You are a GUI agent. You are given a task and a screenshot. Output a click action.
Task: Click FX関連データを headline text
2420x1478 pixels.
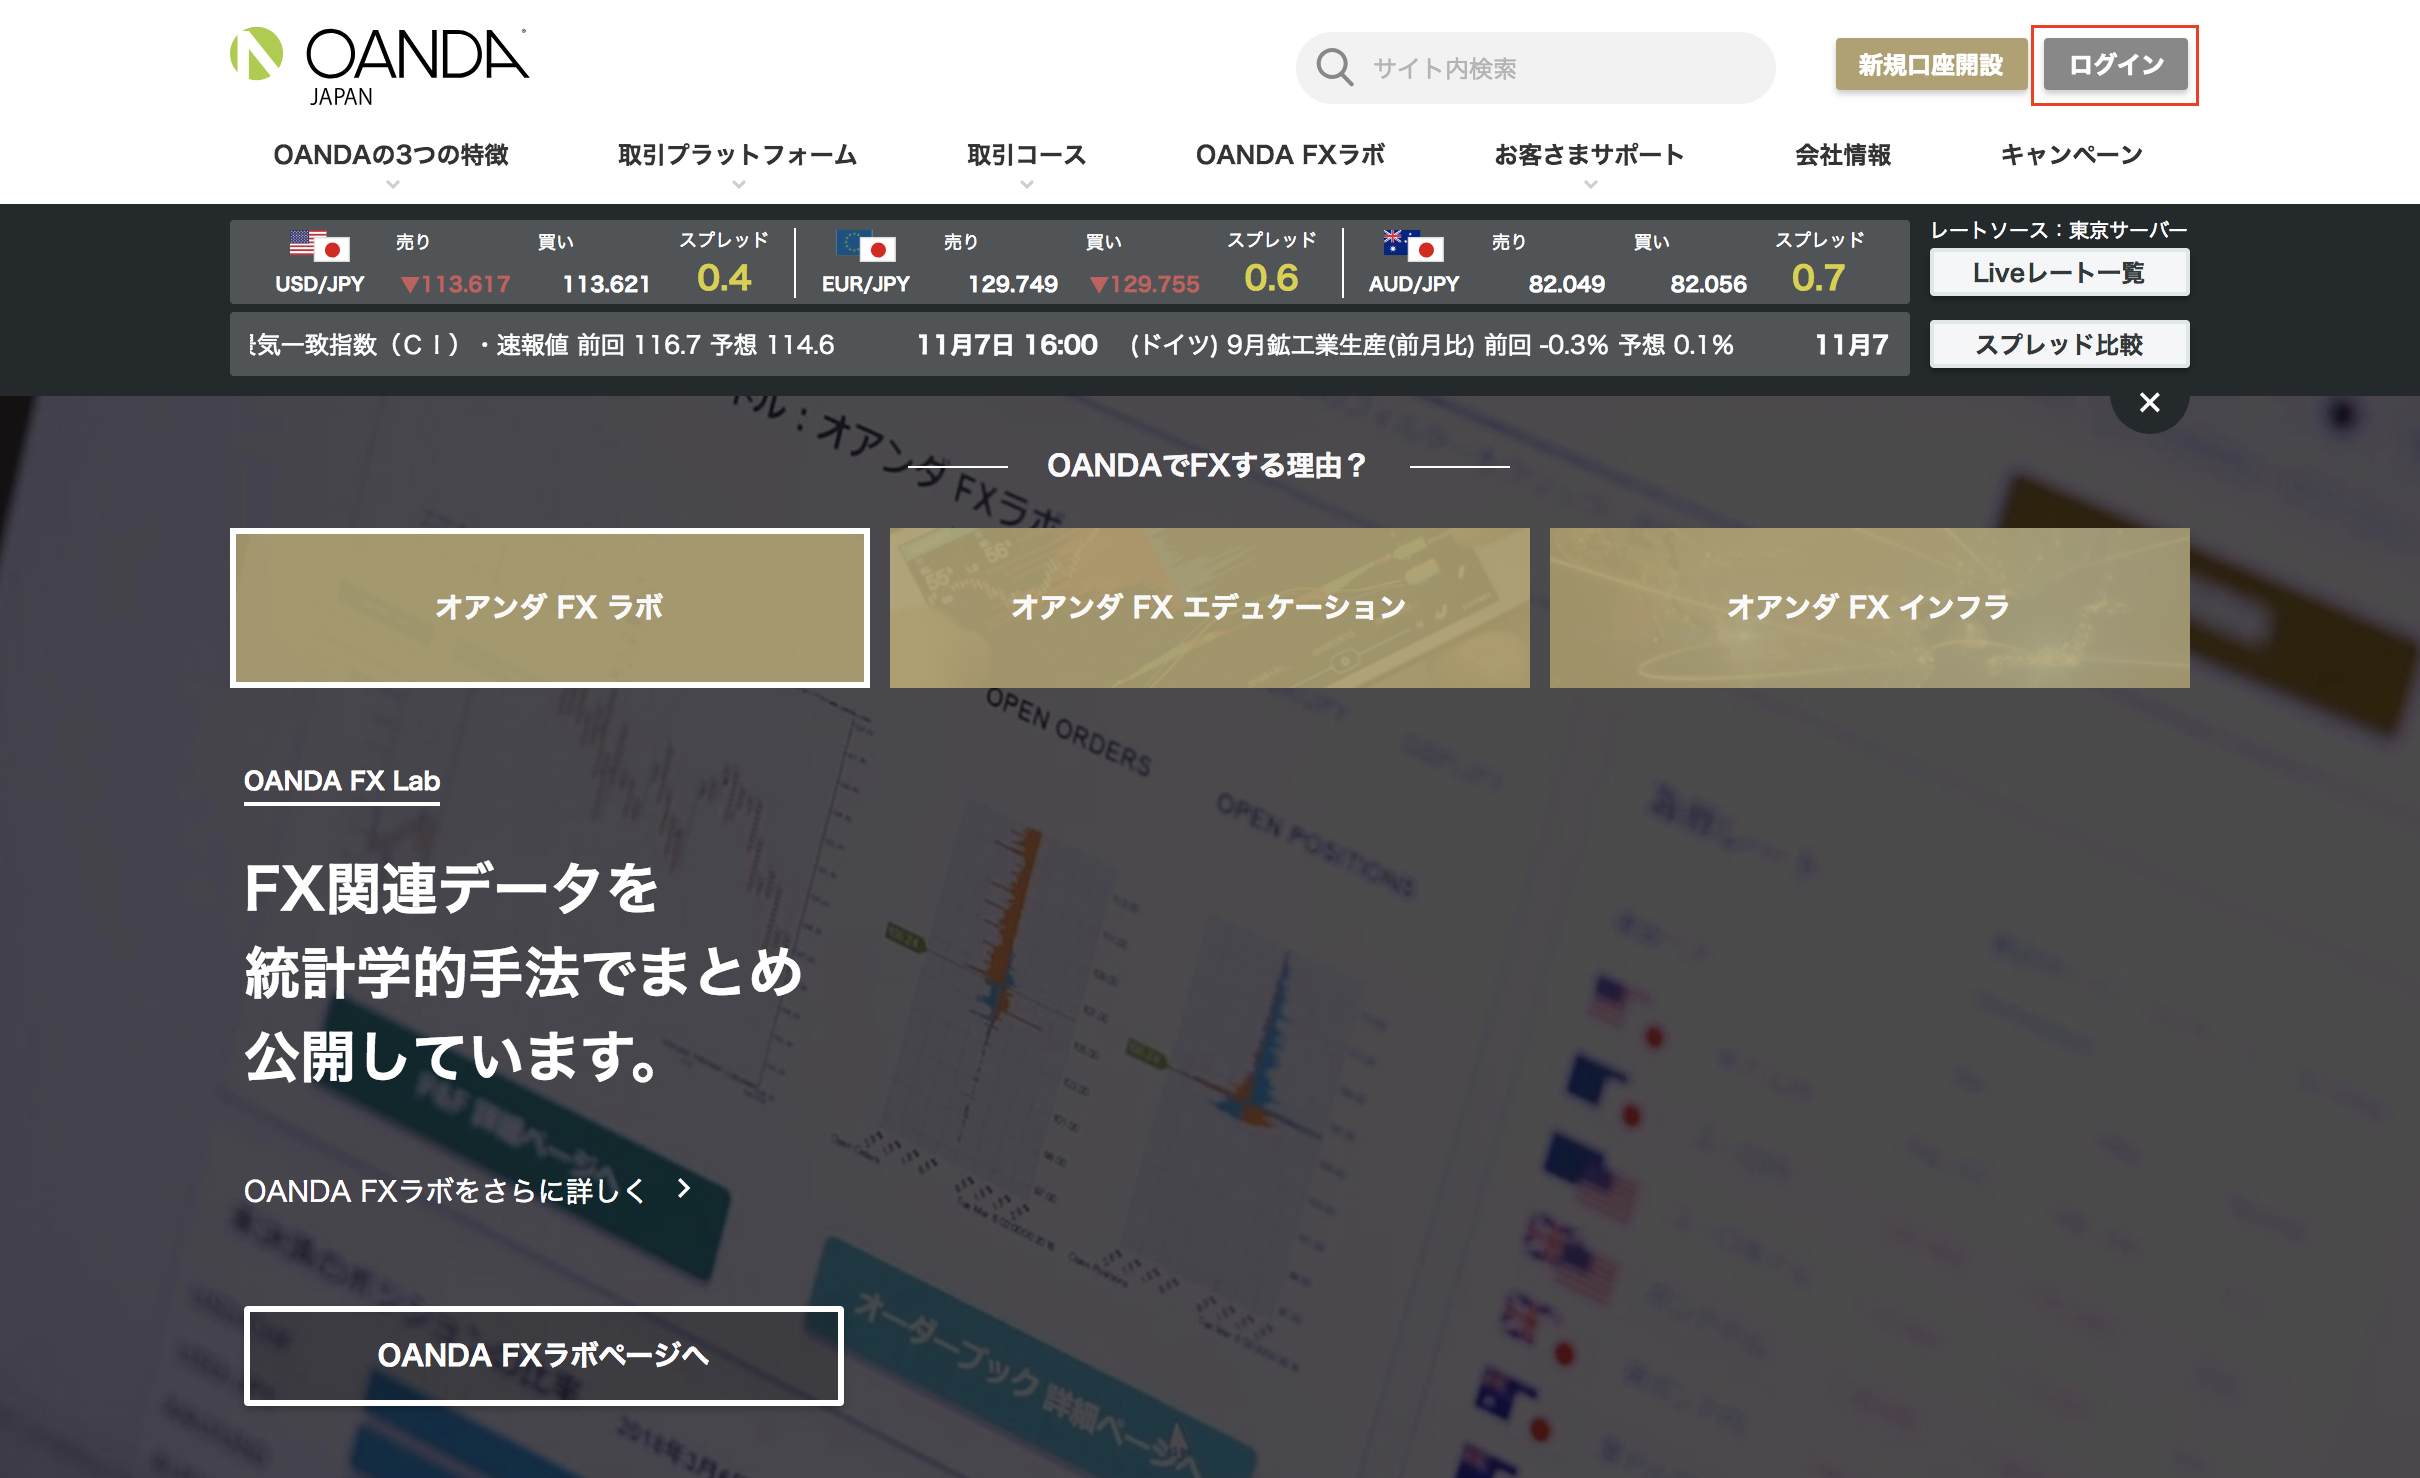pos(451,888)
